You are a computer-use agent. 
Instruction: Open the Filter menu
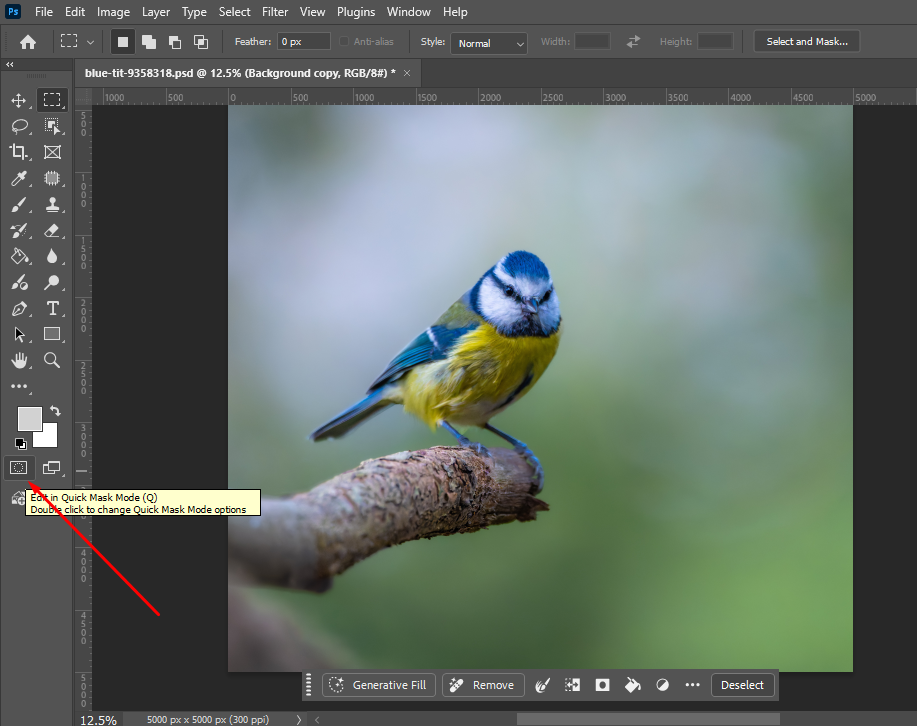(275, 11)
